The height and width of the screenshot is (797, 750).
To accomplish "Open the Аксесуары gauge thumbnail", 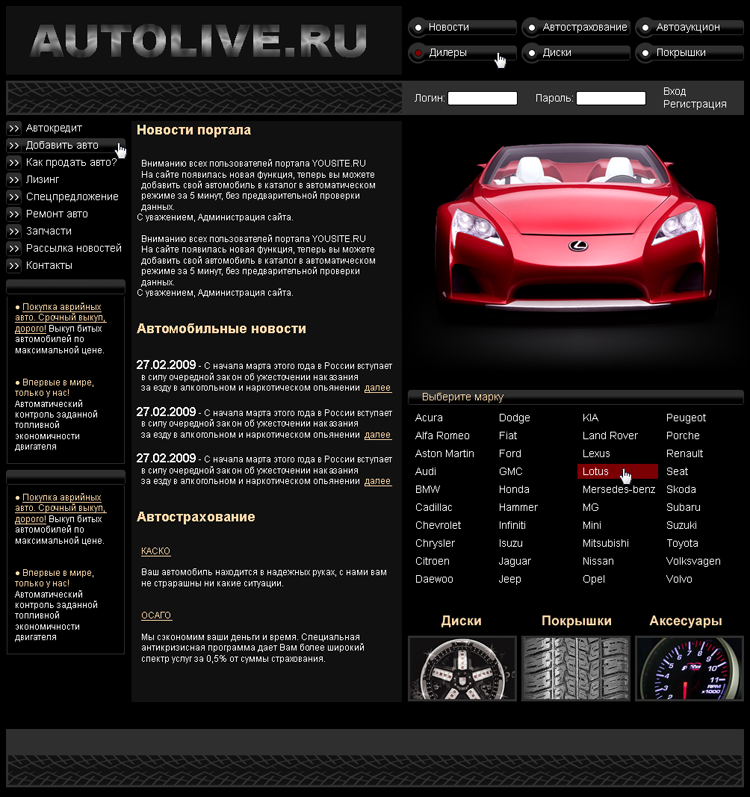I will pos(690,668).
